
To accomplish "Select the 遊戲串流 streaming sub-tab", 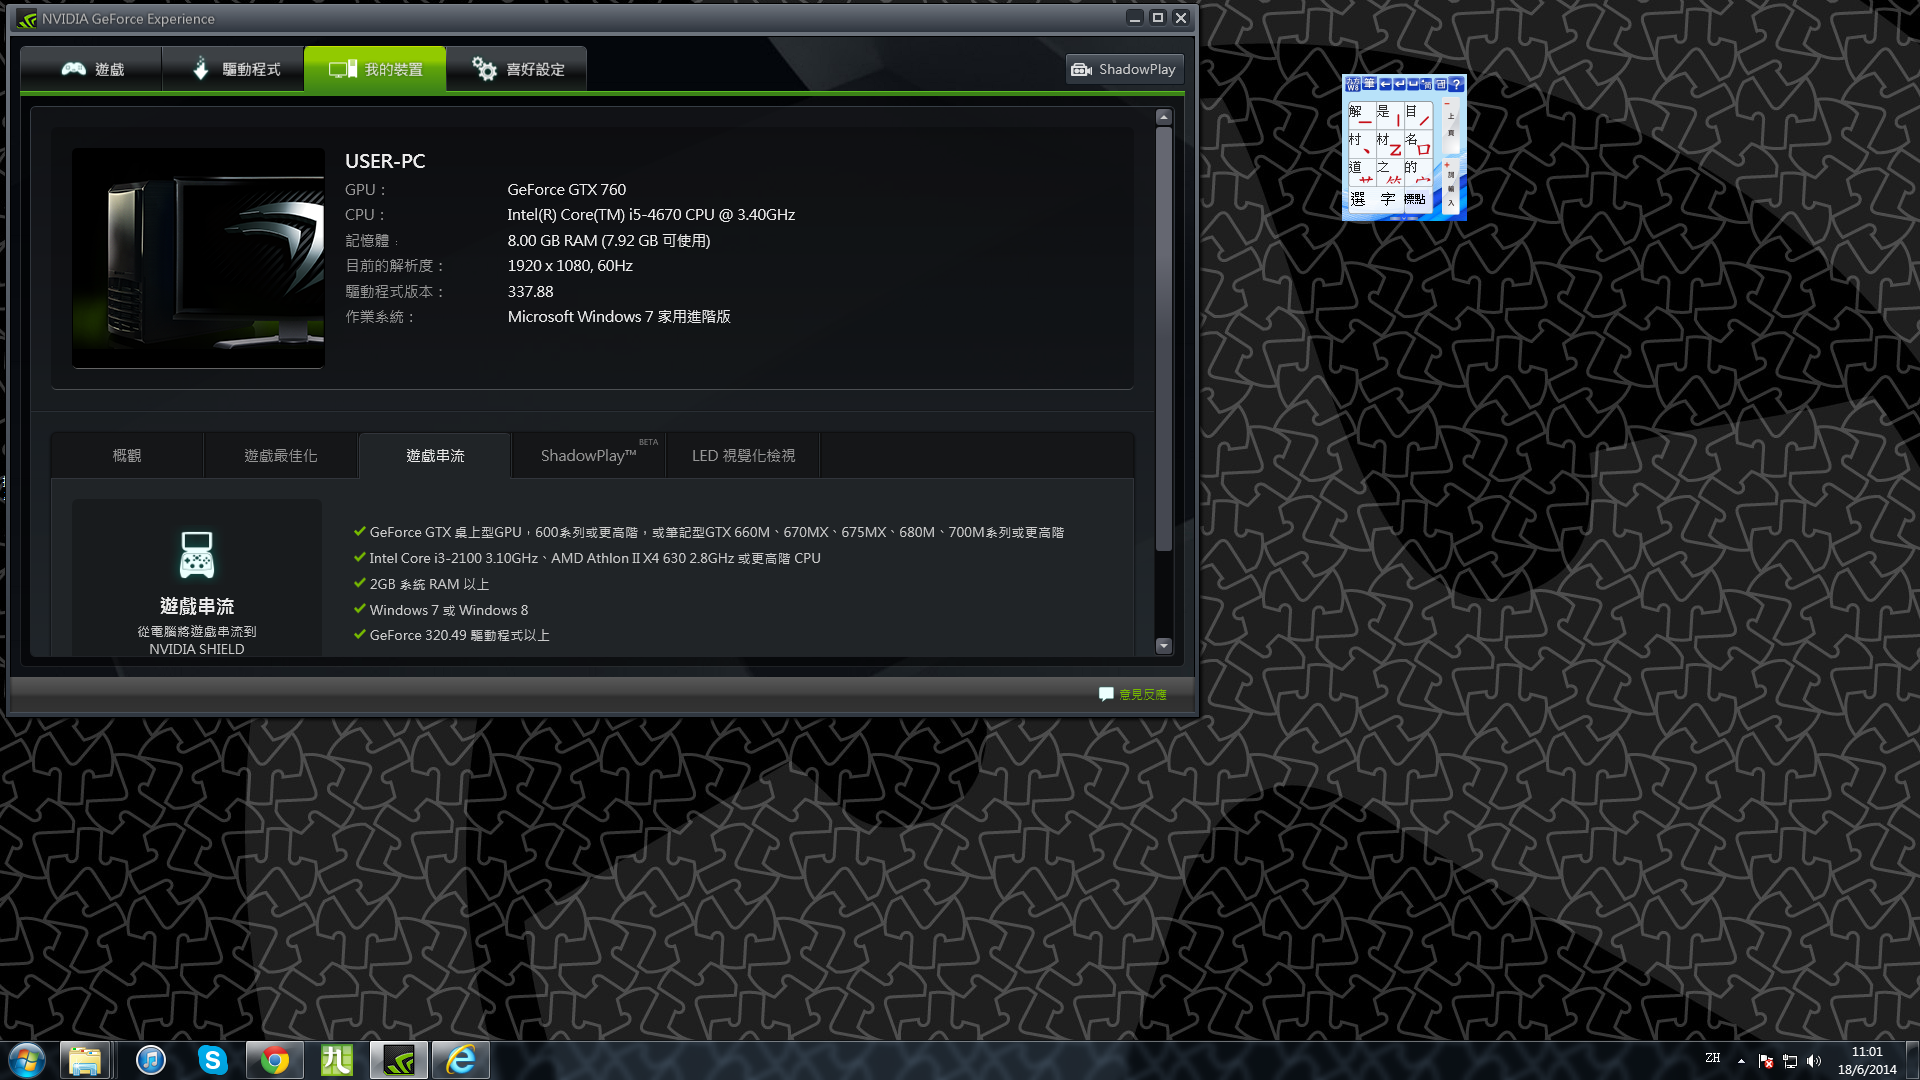I will click(435, 456).
